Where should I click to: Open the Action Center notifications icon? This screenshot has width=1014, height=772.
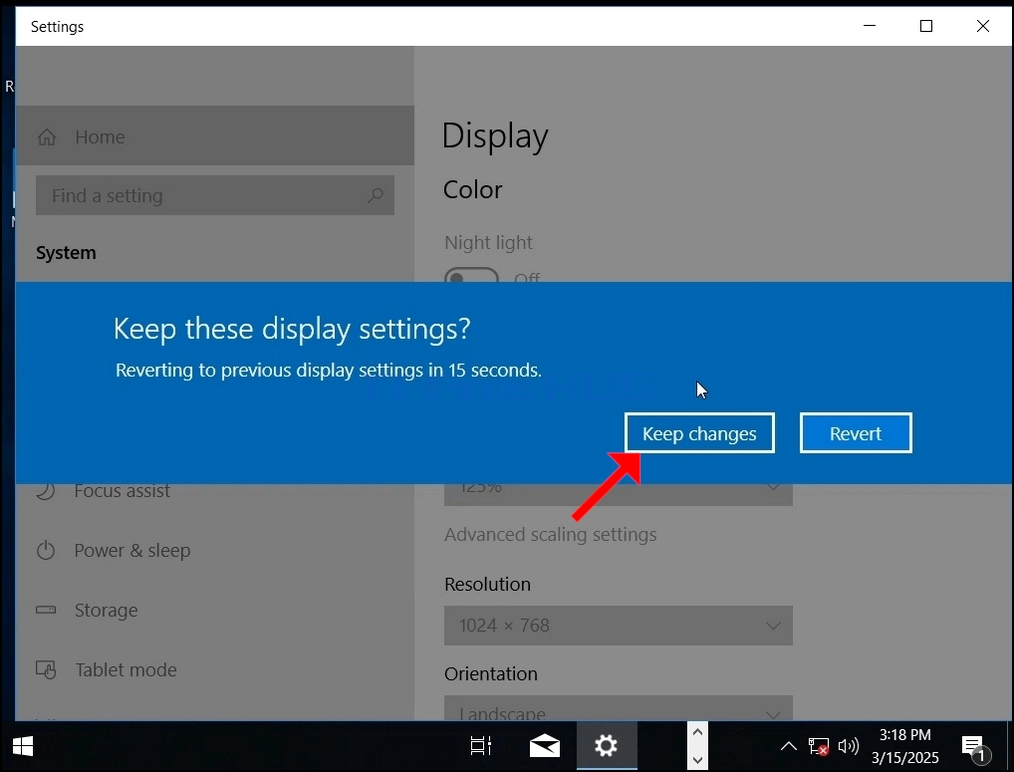click(x=975, y=747)
